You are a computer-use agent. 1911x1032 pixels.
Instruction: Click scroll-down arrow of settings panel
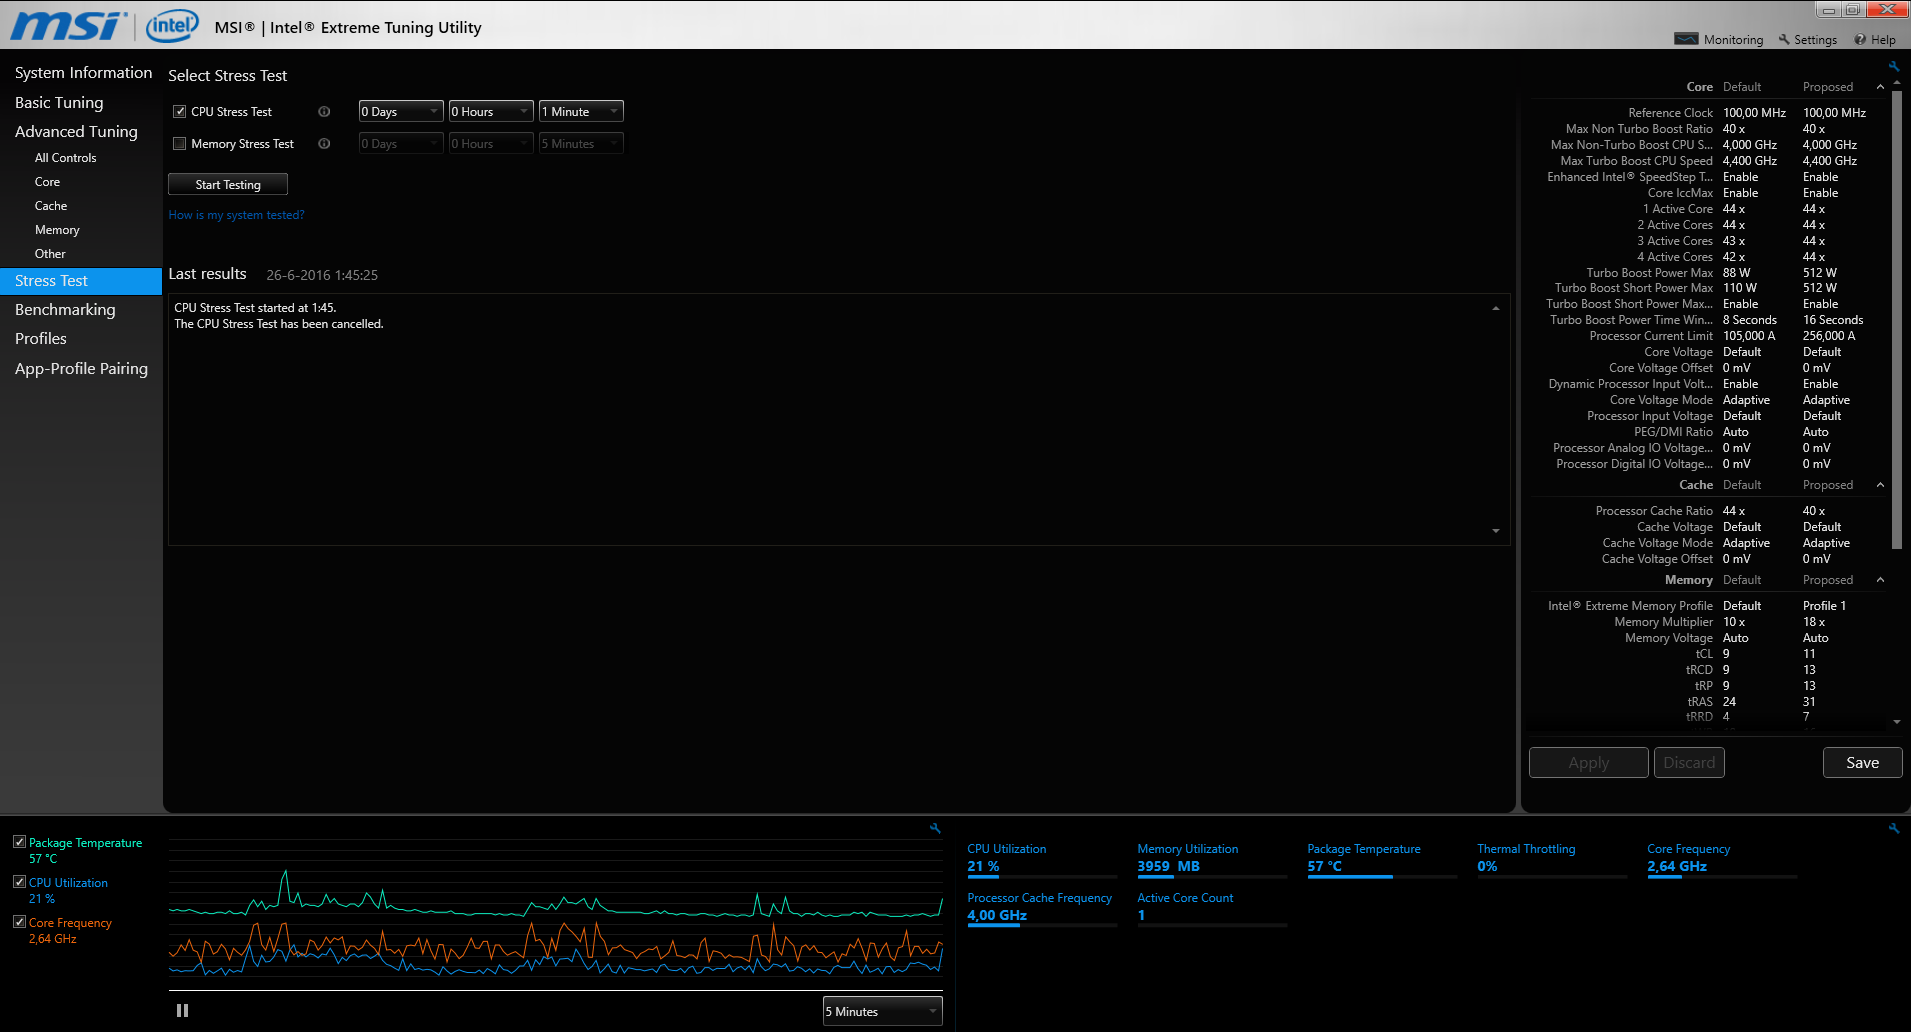coord(1897,722)
